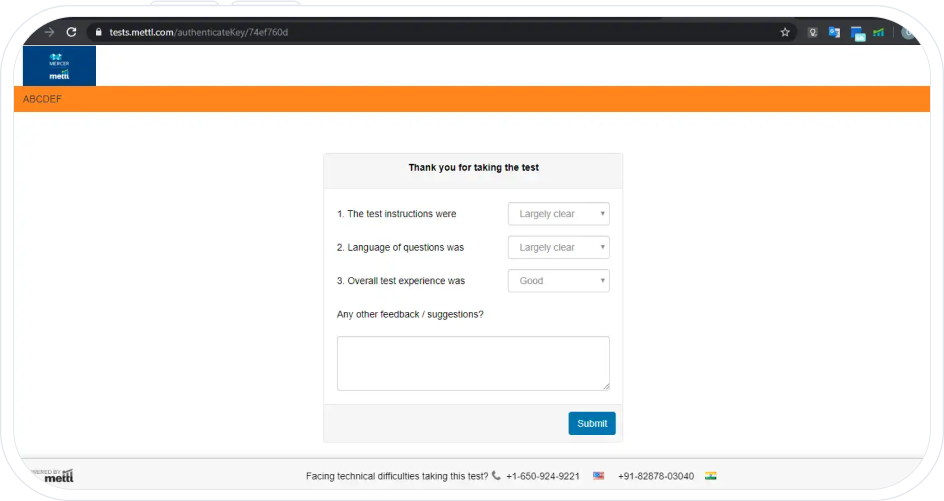944x501 pixels.
Task: Click the India support number +91-82878-03040
Action: (655, 476)
